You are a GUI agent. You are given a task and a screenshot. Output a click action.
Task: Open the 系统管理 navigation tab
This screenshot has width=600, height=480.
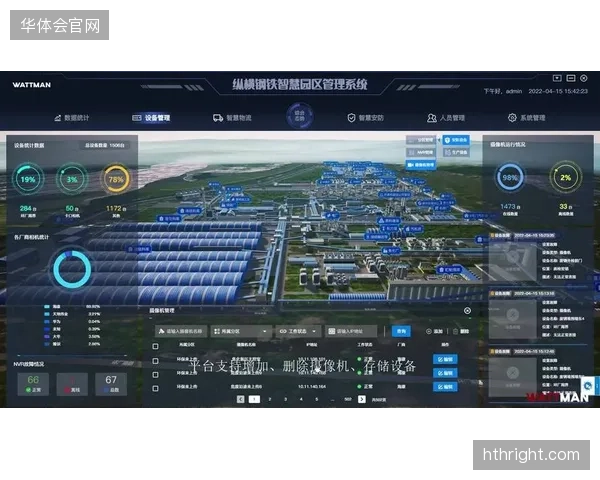pyautogui.click(x=526, y=118)
